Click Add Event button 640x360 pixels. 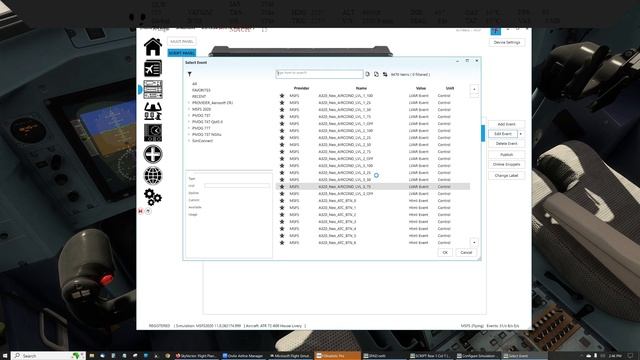(x=506, y=124)
